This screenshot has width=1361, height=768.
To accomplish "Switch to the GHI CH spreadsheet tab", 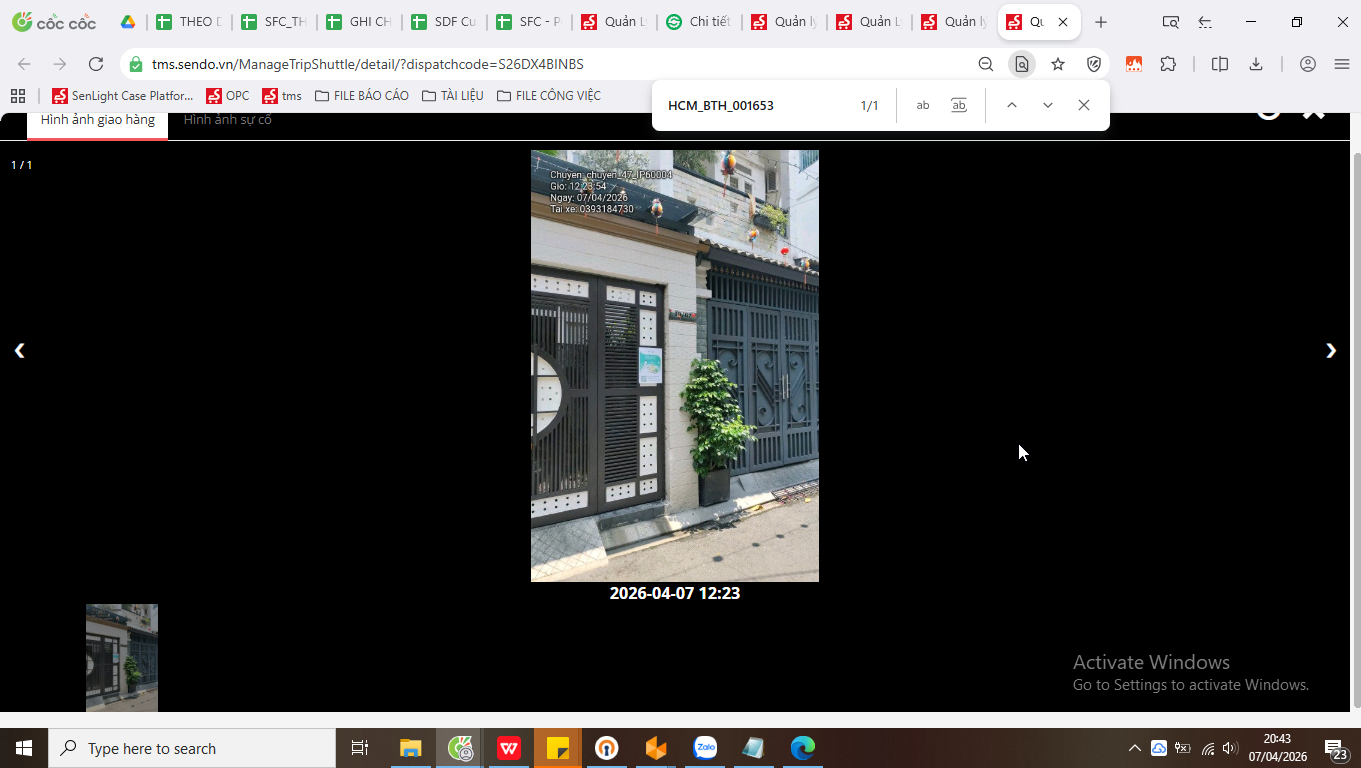I will [x=359, y=22].
